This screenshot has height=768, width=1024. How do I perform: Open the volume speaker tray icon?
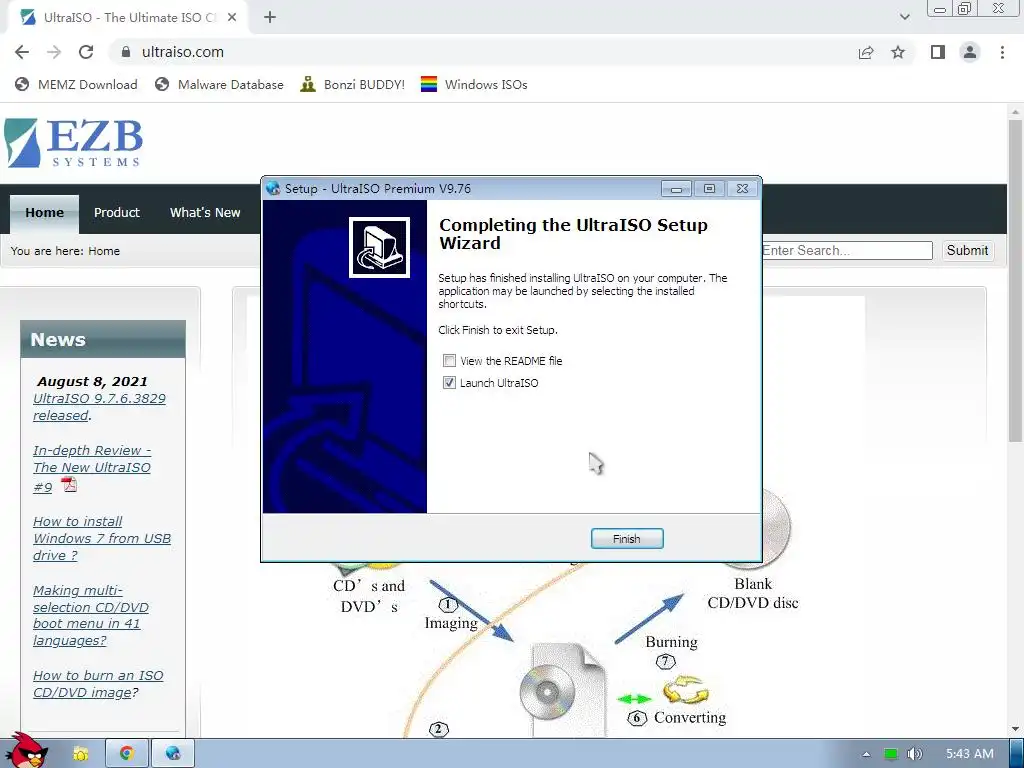click(x=915, y=754)
